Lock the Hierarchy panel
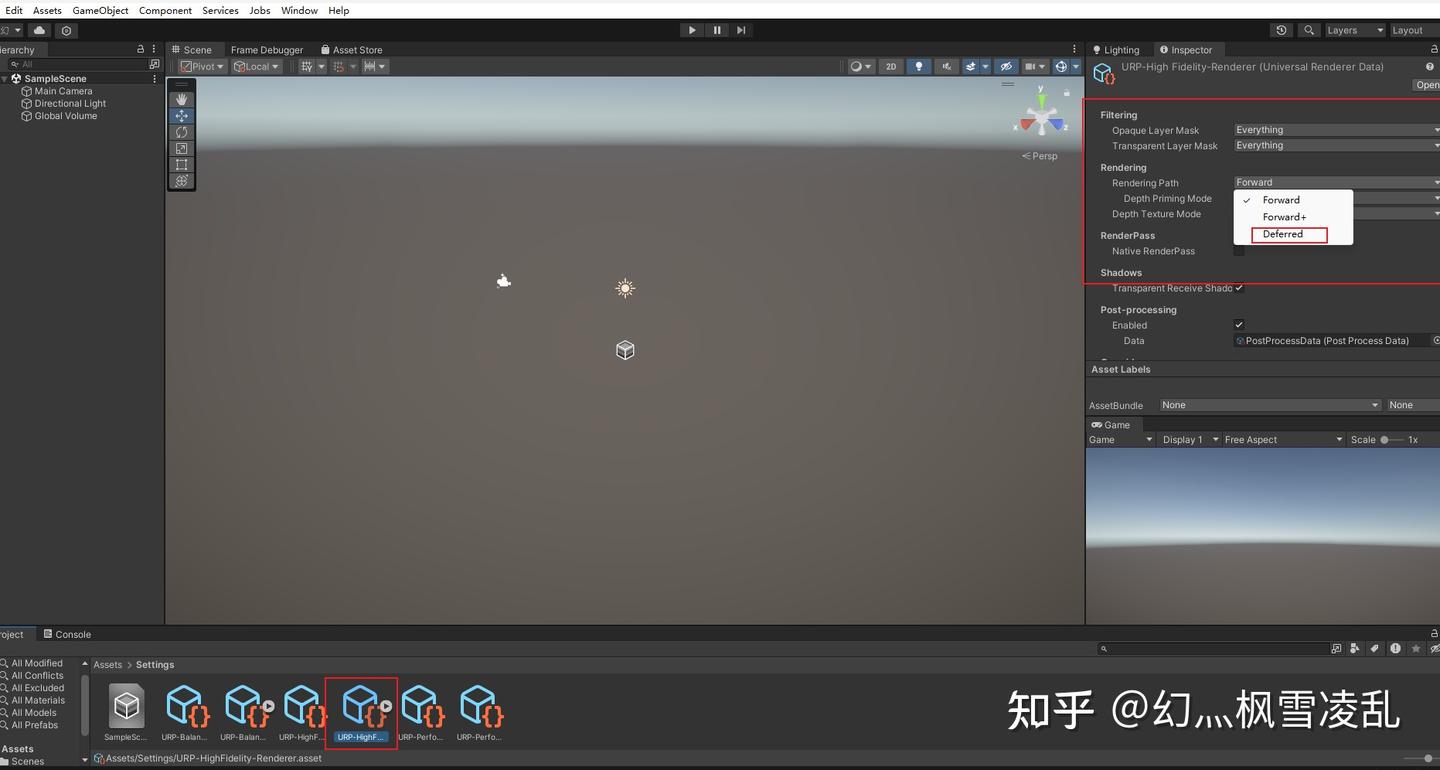Viewport: 1440px width, 770px height. (x=141, y=49)
